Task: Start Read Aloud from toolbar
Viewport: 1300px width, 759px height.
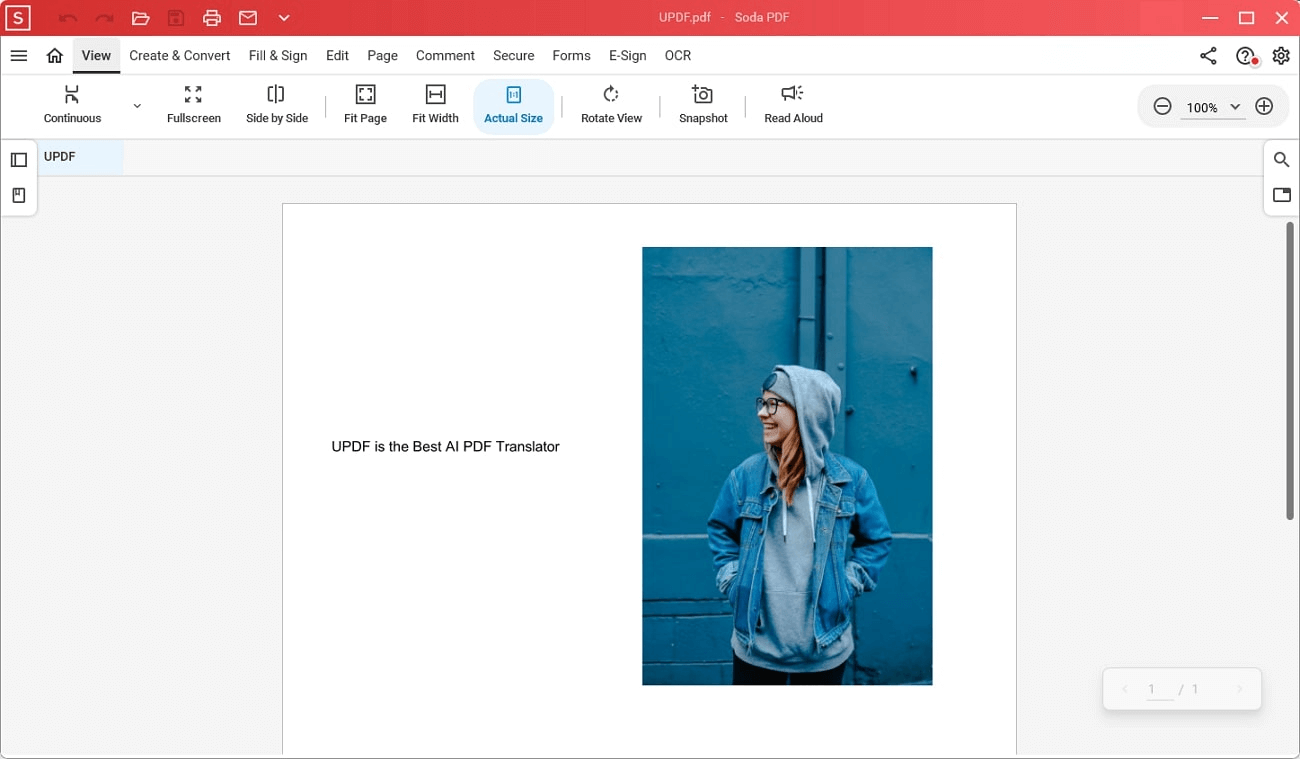Action: 793,104
